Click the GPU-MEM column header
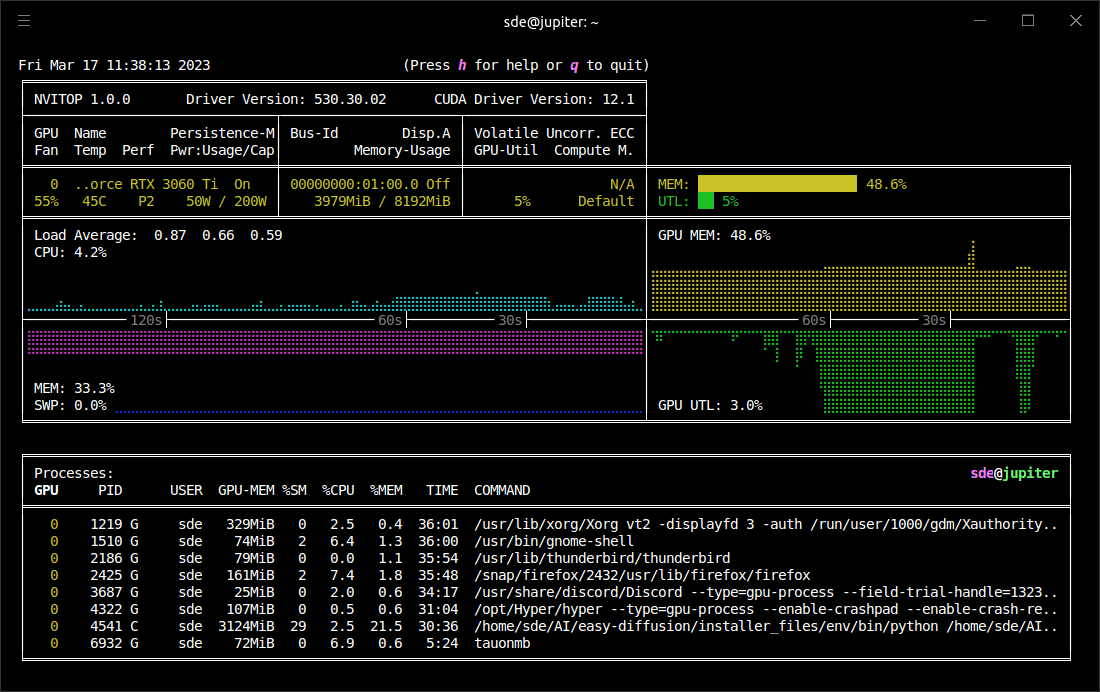The width and height of the screenshot is (1100, 692). click(246, 491)
